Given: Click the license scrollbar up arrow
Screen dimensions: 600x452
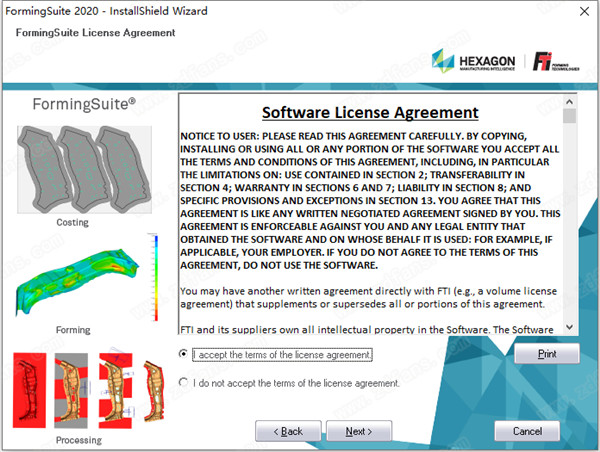Looking at the screenshot, I should (569, 102).
